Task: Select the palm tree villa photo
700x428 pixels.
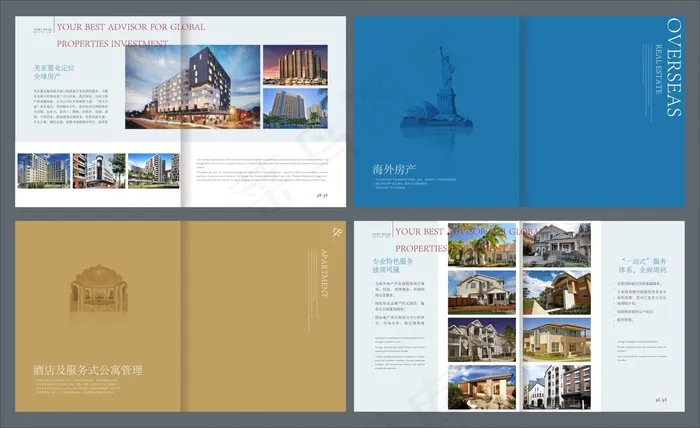Action: tap(482, 245)
